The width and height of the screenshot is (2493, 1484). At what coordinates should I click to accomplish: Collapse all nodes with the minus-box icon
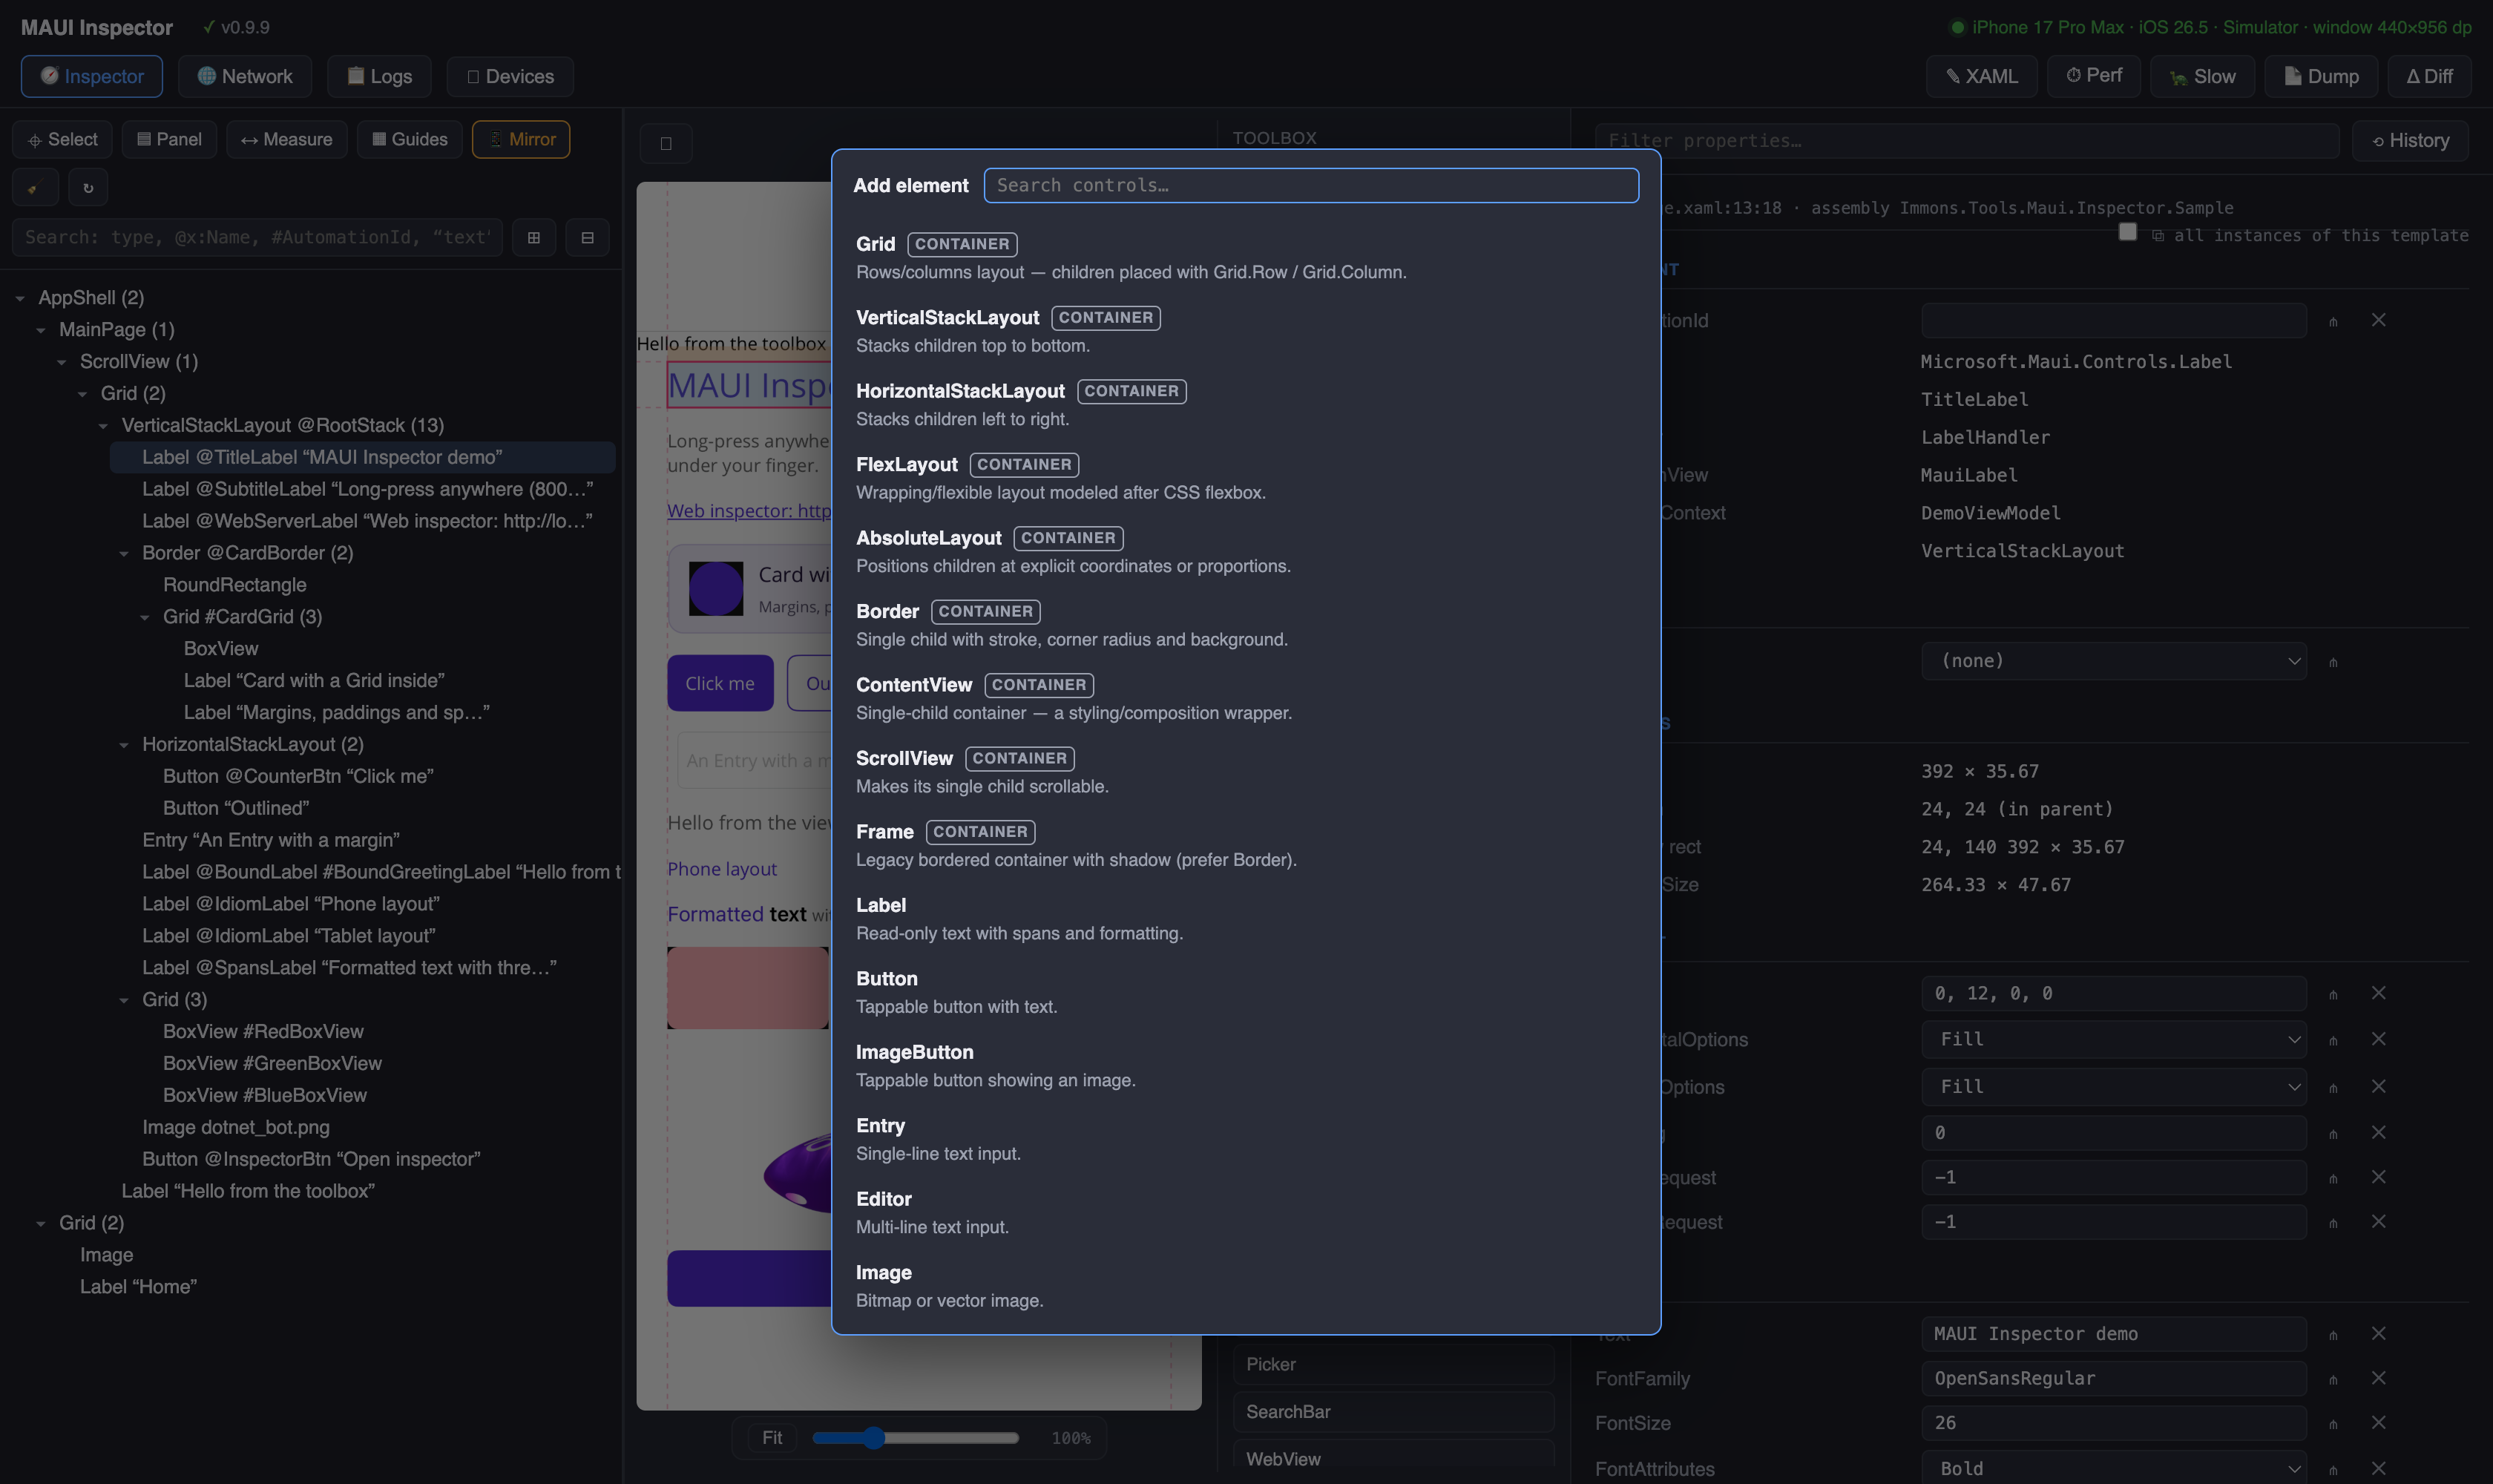588,238
